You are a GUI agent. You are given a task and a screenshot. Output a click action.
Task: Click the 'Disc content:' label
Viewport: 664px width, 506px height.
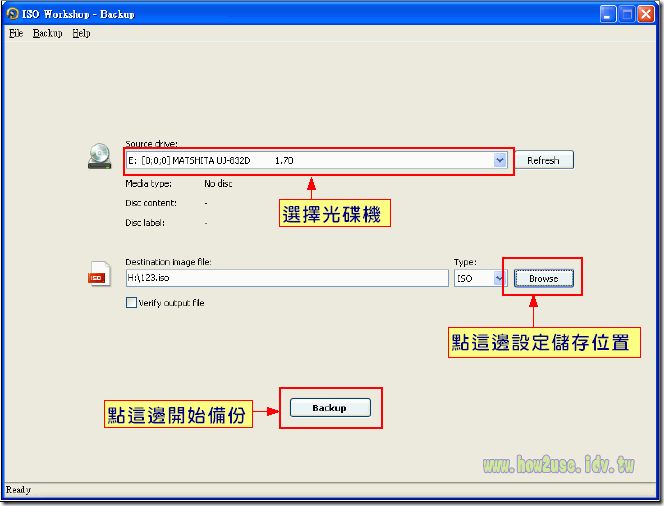151,203
